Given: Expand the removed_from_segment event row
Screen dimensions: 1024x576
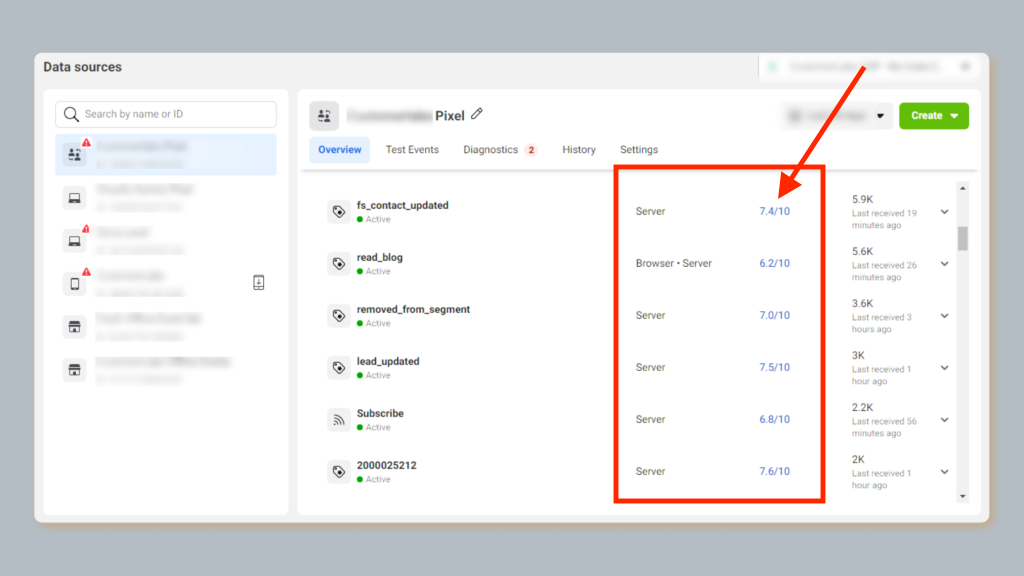Looking at the screenshot, I should coord(944,315).
